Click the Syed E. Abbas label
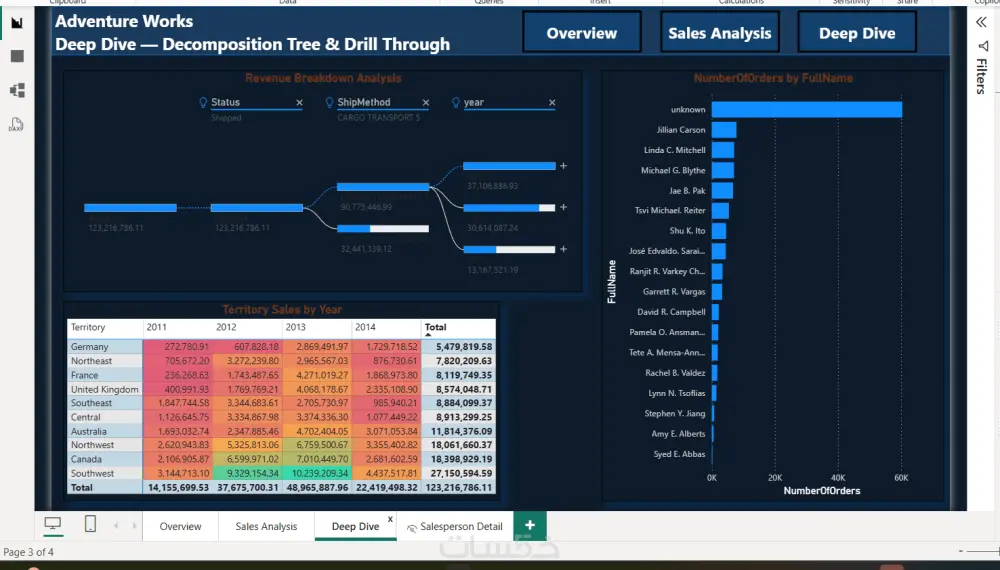The image size is (1000, 570). [x=679, y=454]
